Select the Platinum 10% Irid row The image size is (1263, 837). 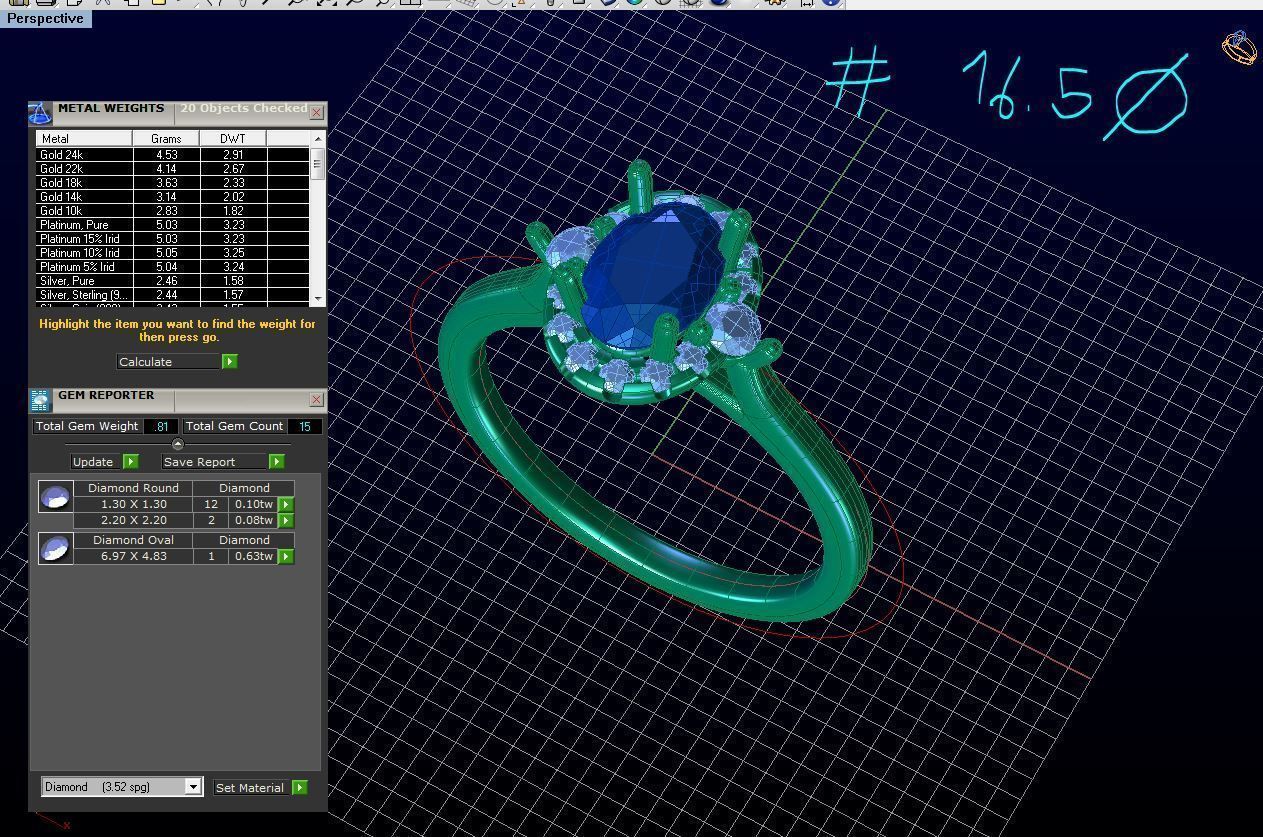(173, 253)
